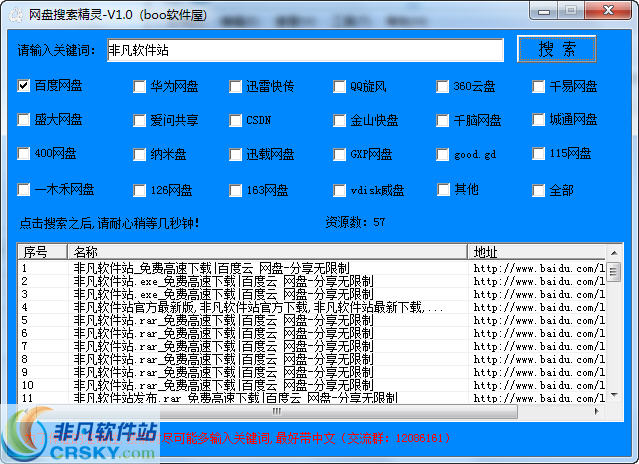Tick the good.gd checkbox

(442, 154)
